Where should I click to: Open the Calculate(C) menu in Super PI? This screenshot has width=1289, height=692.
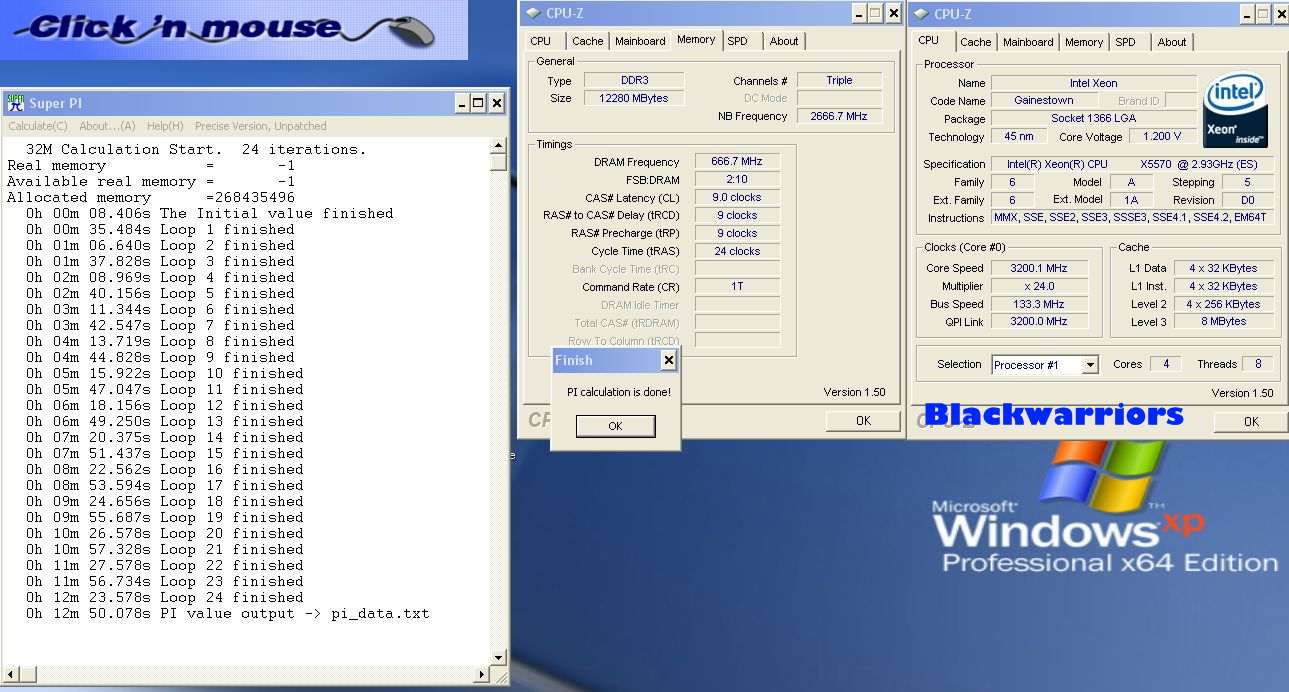coord(38,126)
